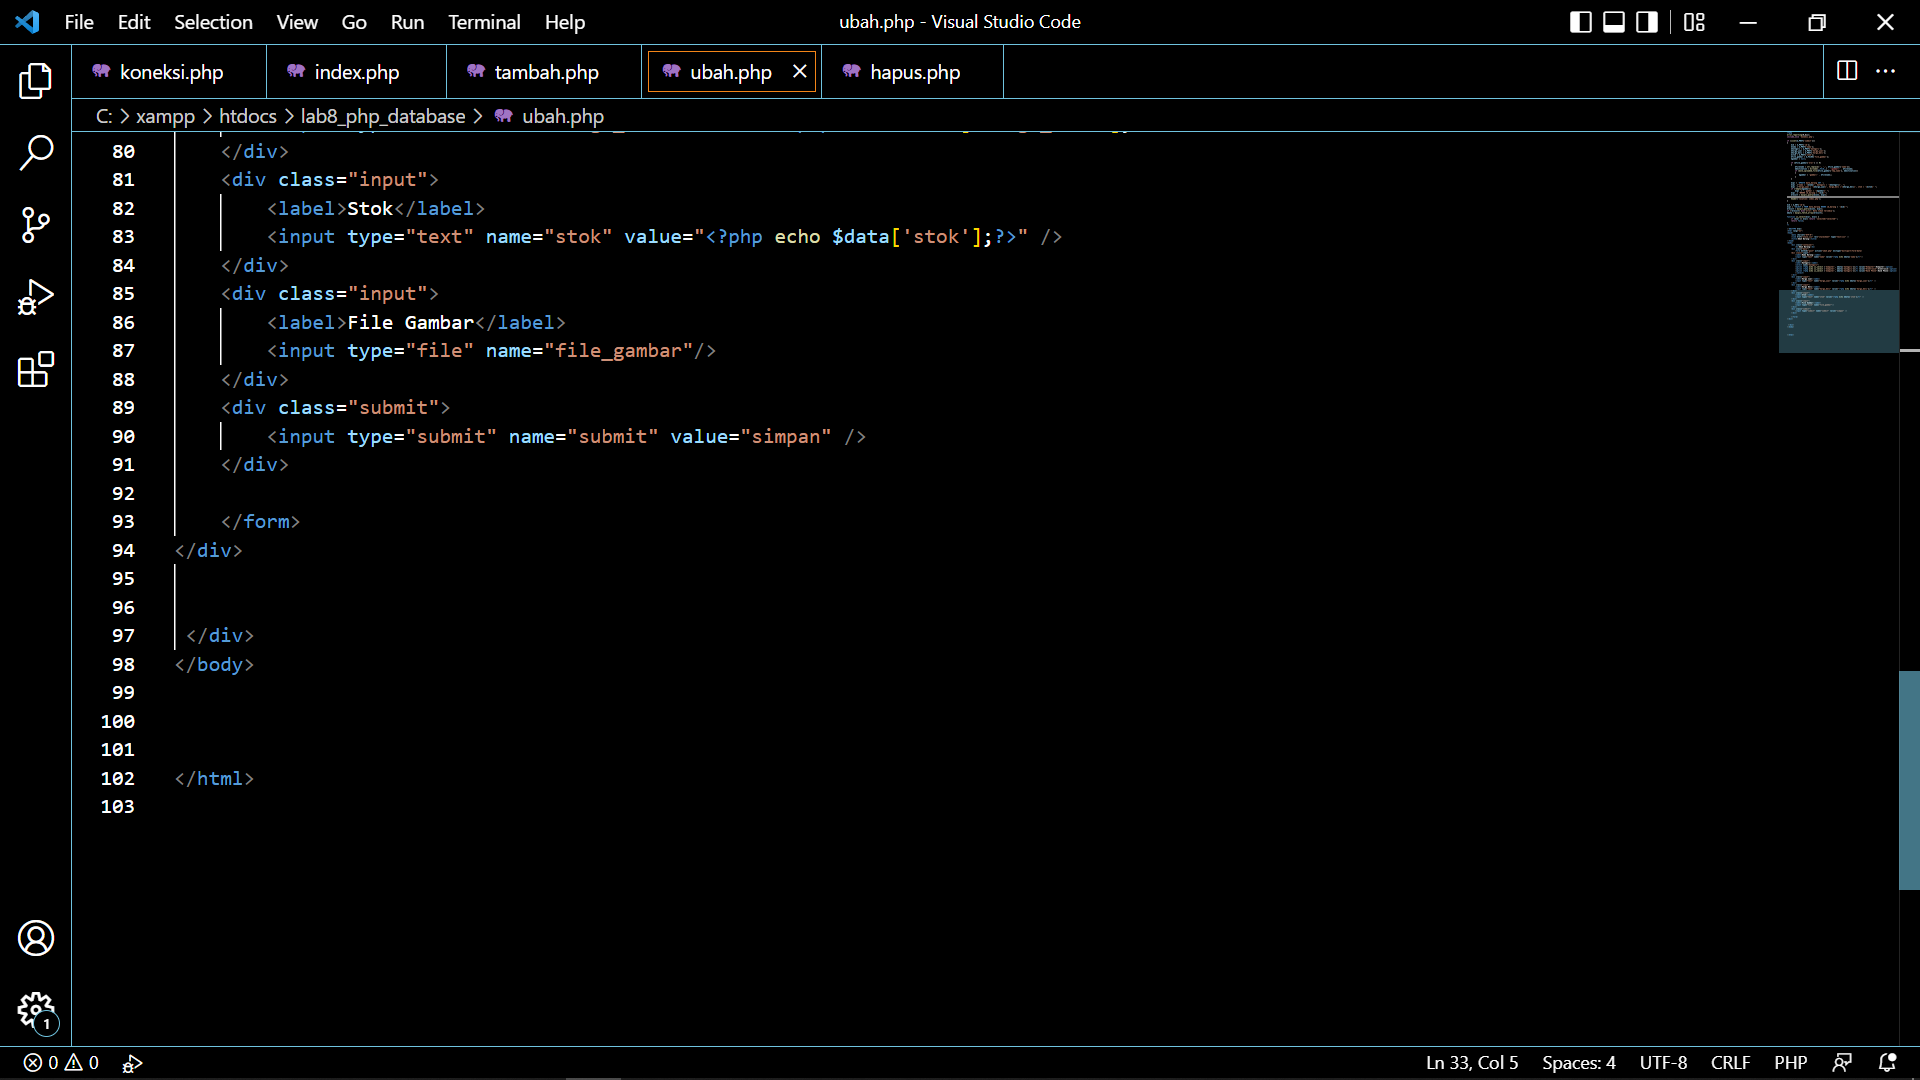Toggle the bottom panel visibility
1920x1080 pixels.
point(1613,21)
